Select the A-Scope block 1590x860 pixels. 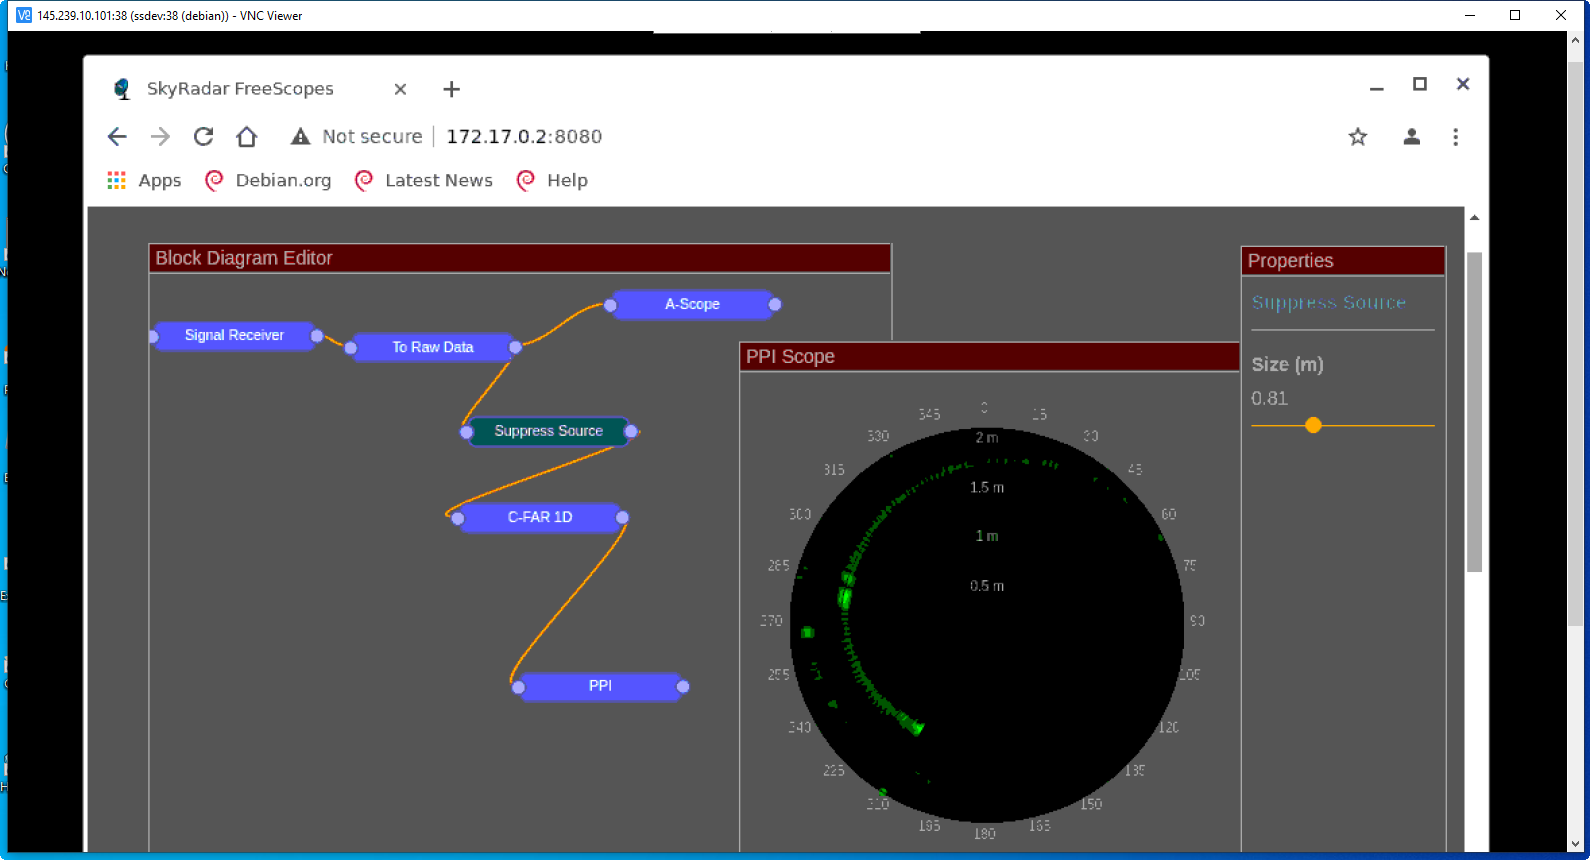[x=692, y=305]
